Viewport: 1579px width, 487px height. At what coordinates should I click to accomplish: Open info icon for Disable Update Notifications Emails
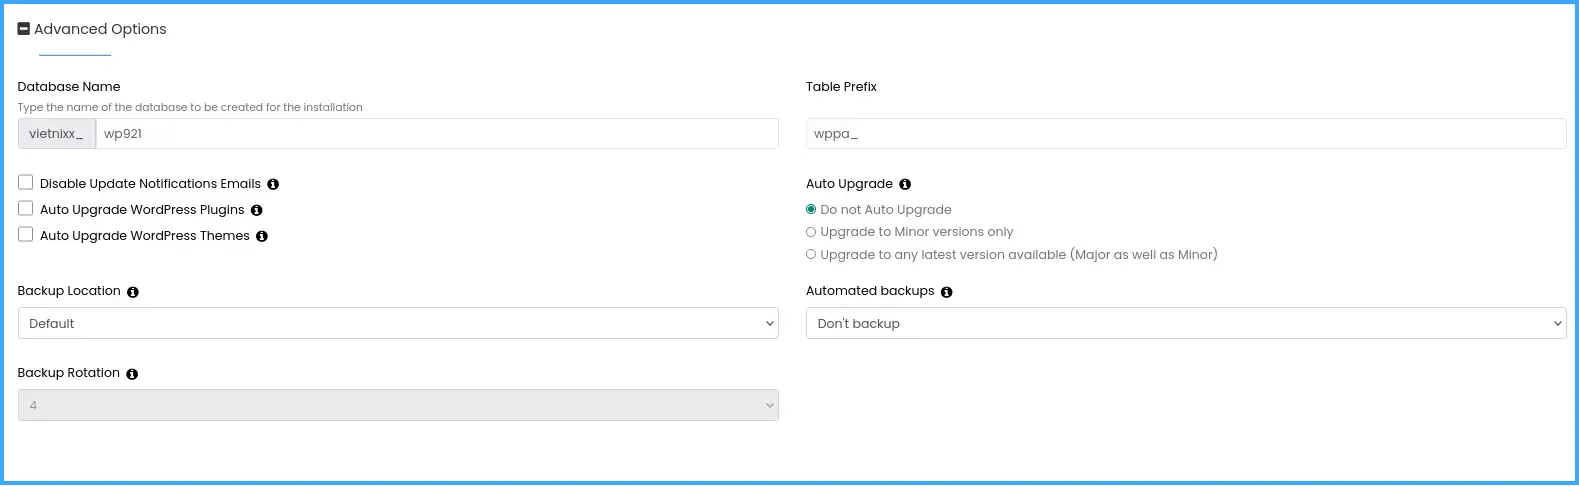click(273, 184)
